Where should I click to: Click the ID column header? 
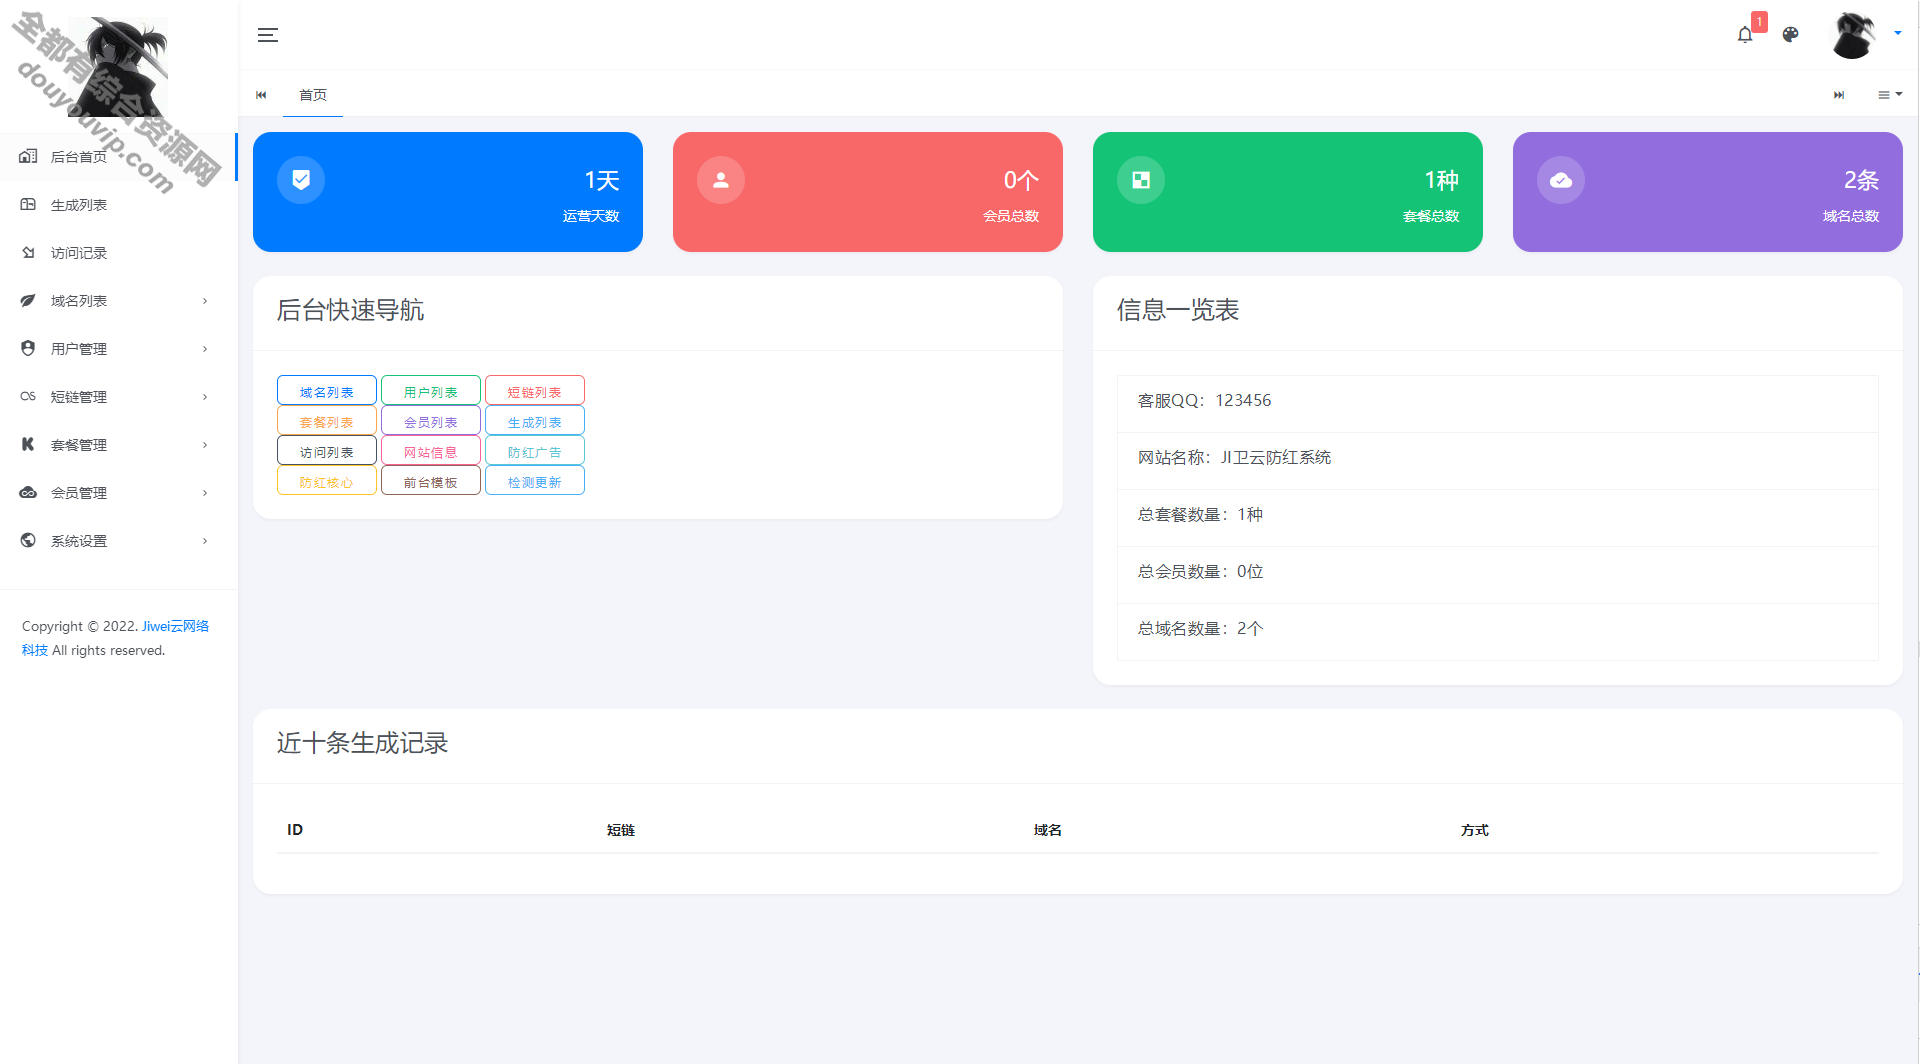295,830
